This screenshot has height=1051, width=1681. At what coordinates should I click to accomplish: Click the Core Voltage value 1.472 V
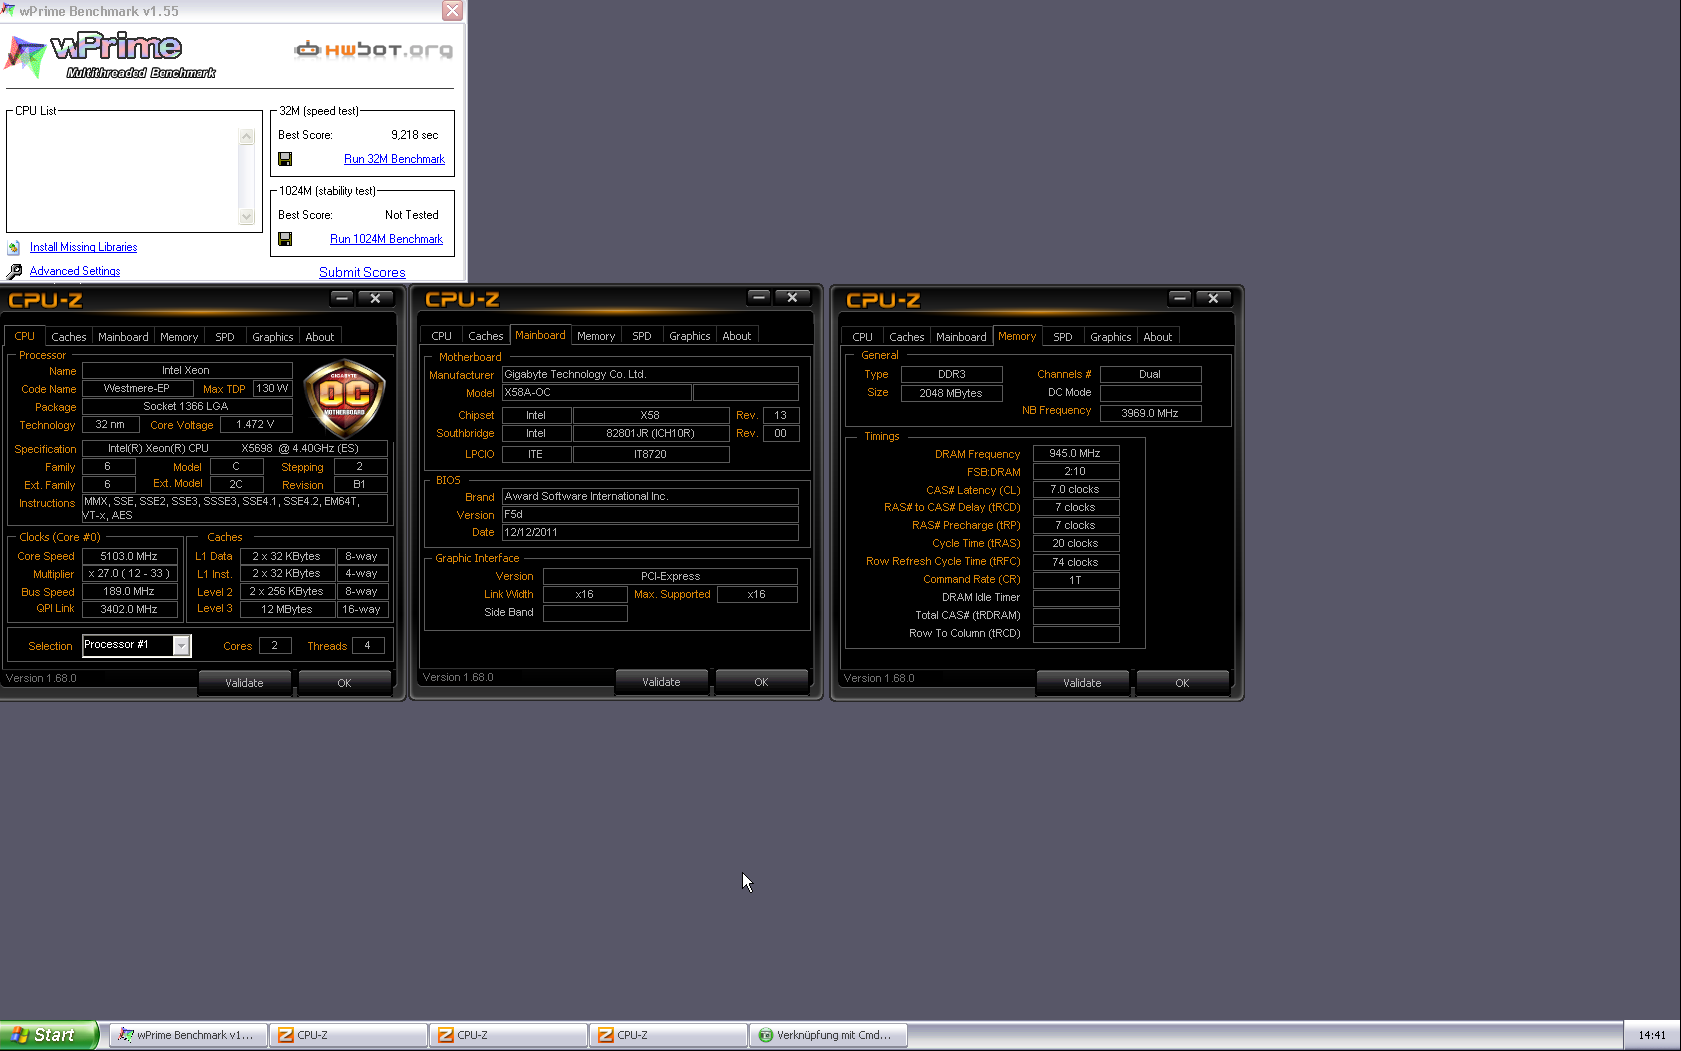click(255, 424)
